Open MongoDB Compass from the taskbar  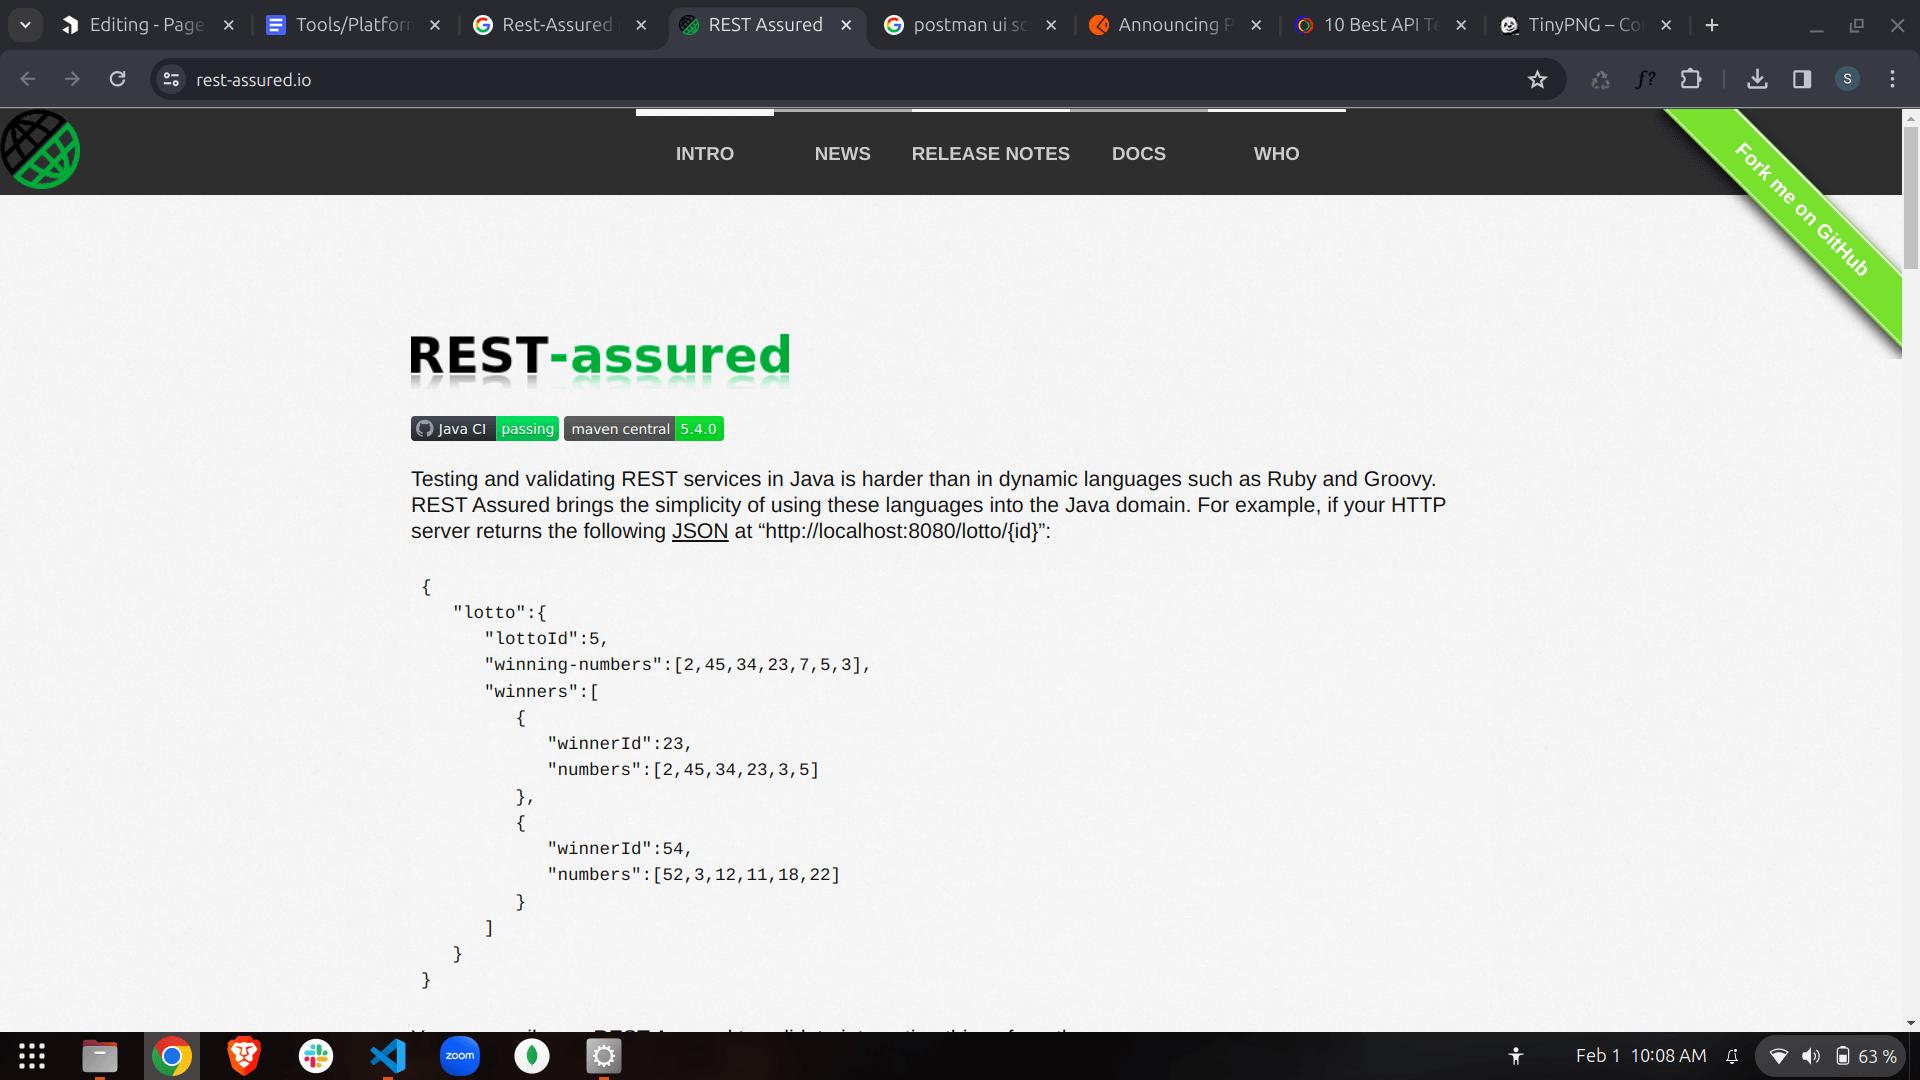[x=532, y=1055]
